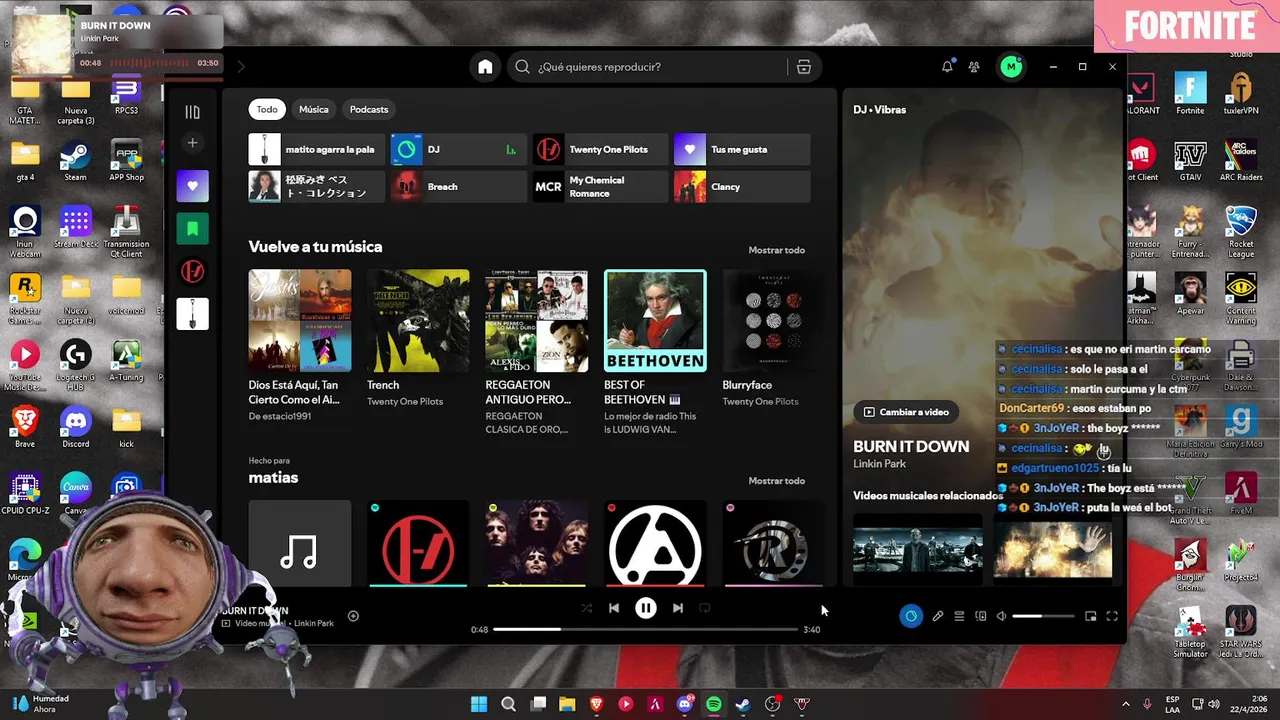Open Steam from taskbar
This screenshot has width=1280, height=720.
(743, 704)
